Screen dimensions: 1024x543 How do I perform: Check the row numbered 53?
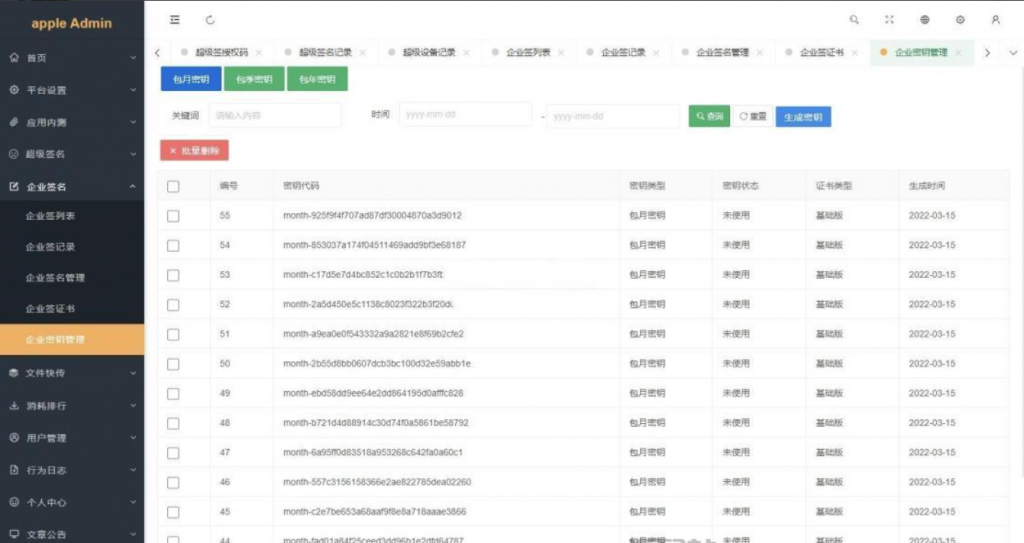173,275
